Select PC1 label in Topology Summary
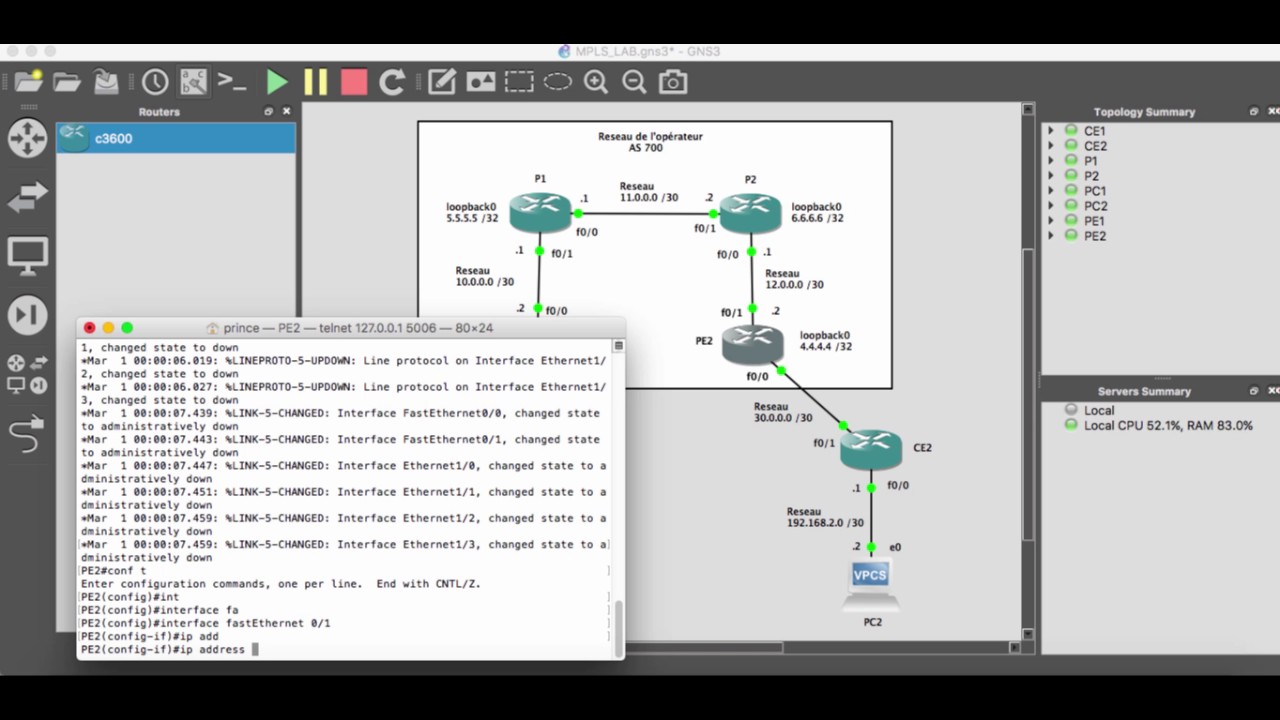The width and height of the screenshot is (1280, 720). click(x=1096, y=191)
